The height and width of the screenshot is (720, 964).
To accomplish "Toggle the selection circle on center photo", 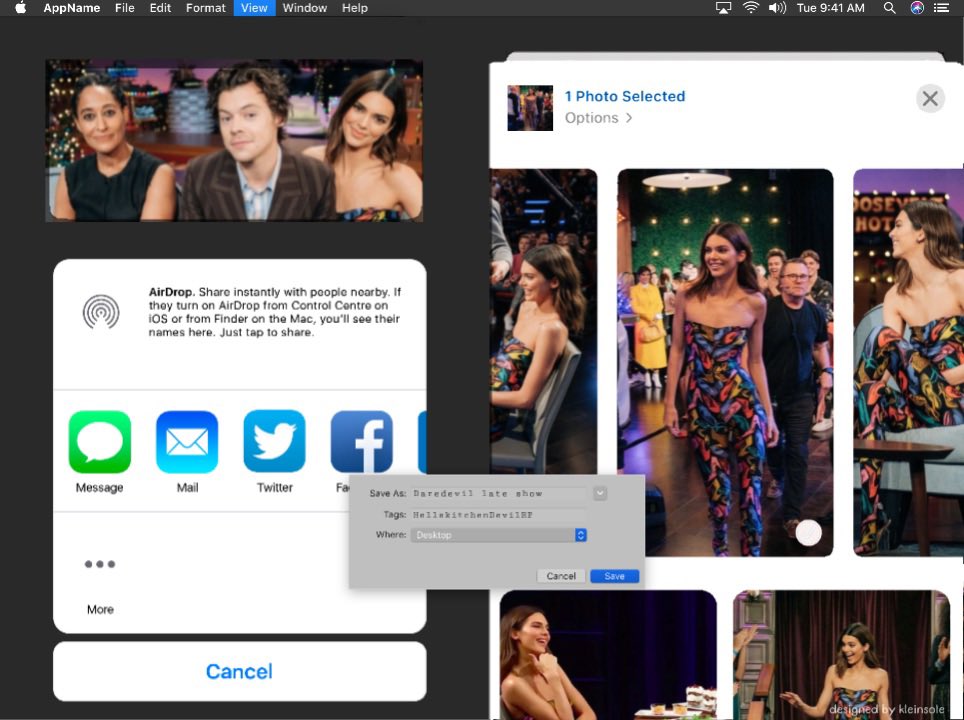I will pyautogui.click(x=808, y=532).
